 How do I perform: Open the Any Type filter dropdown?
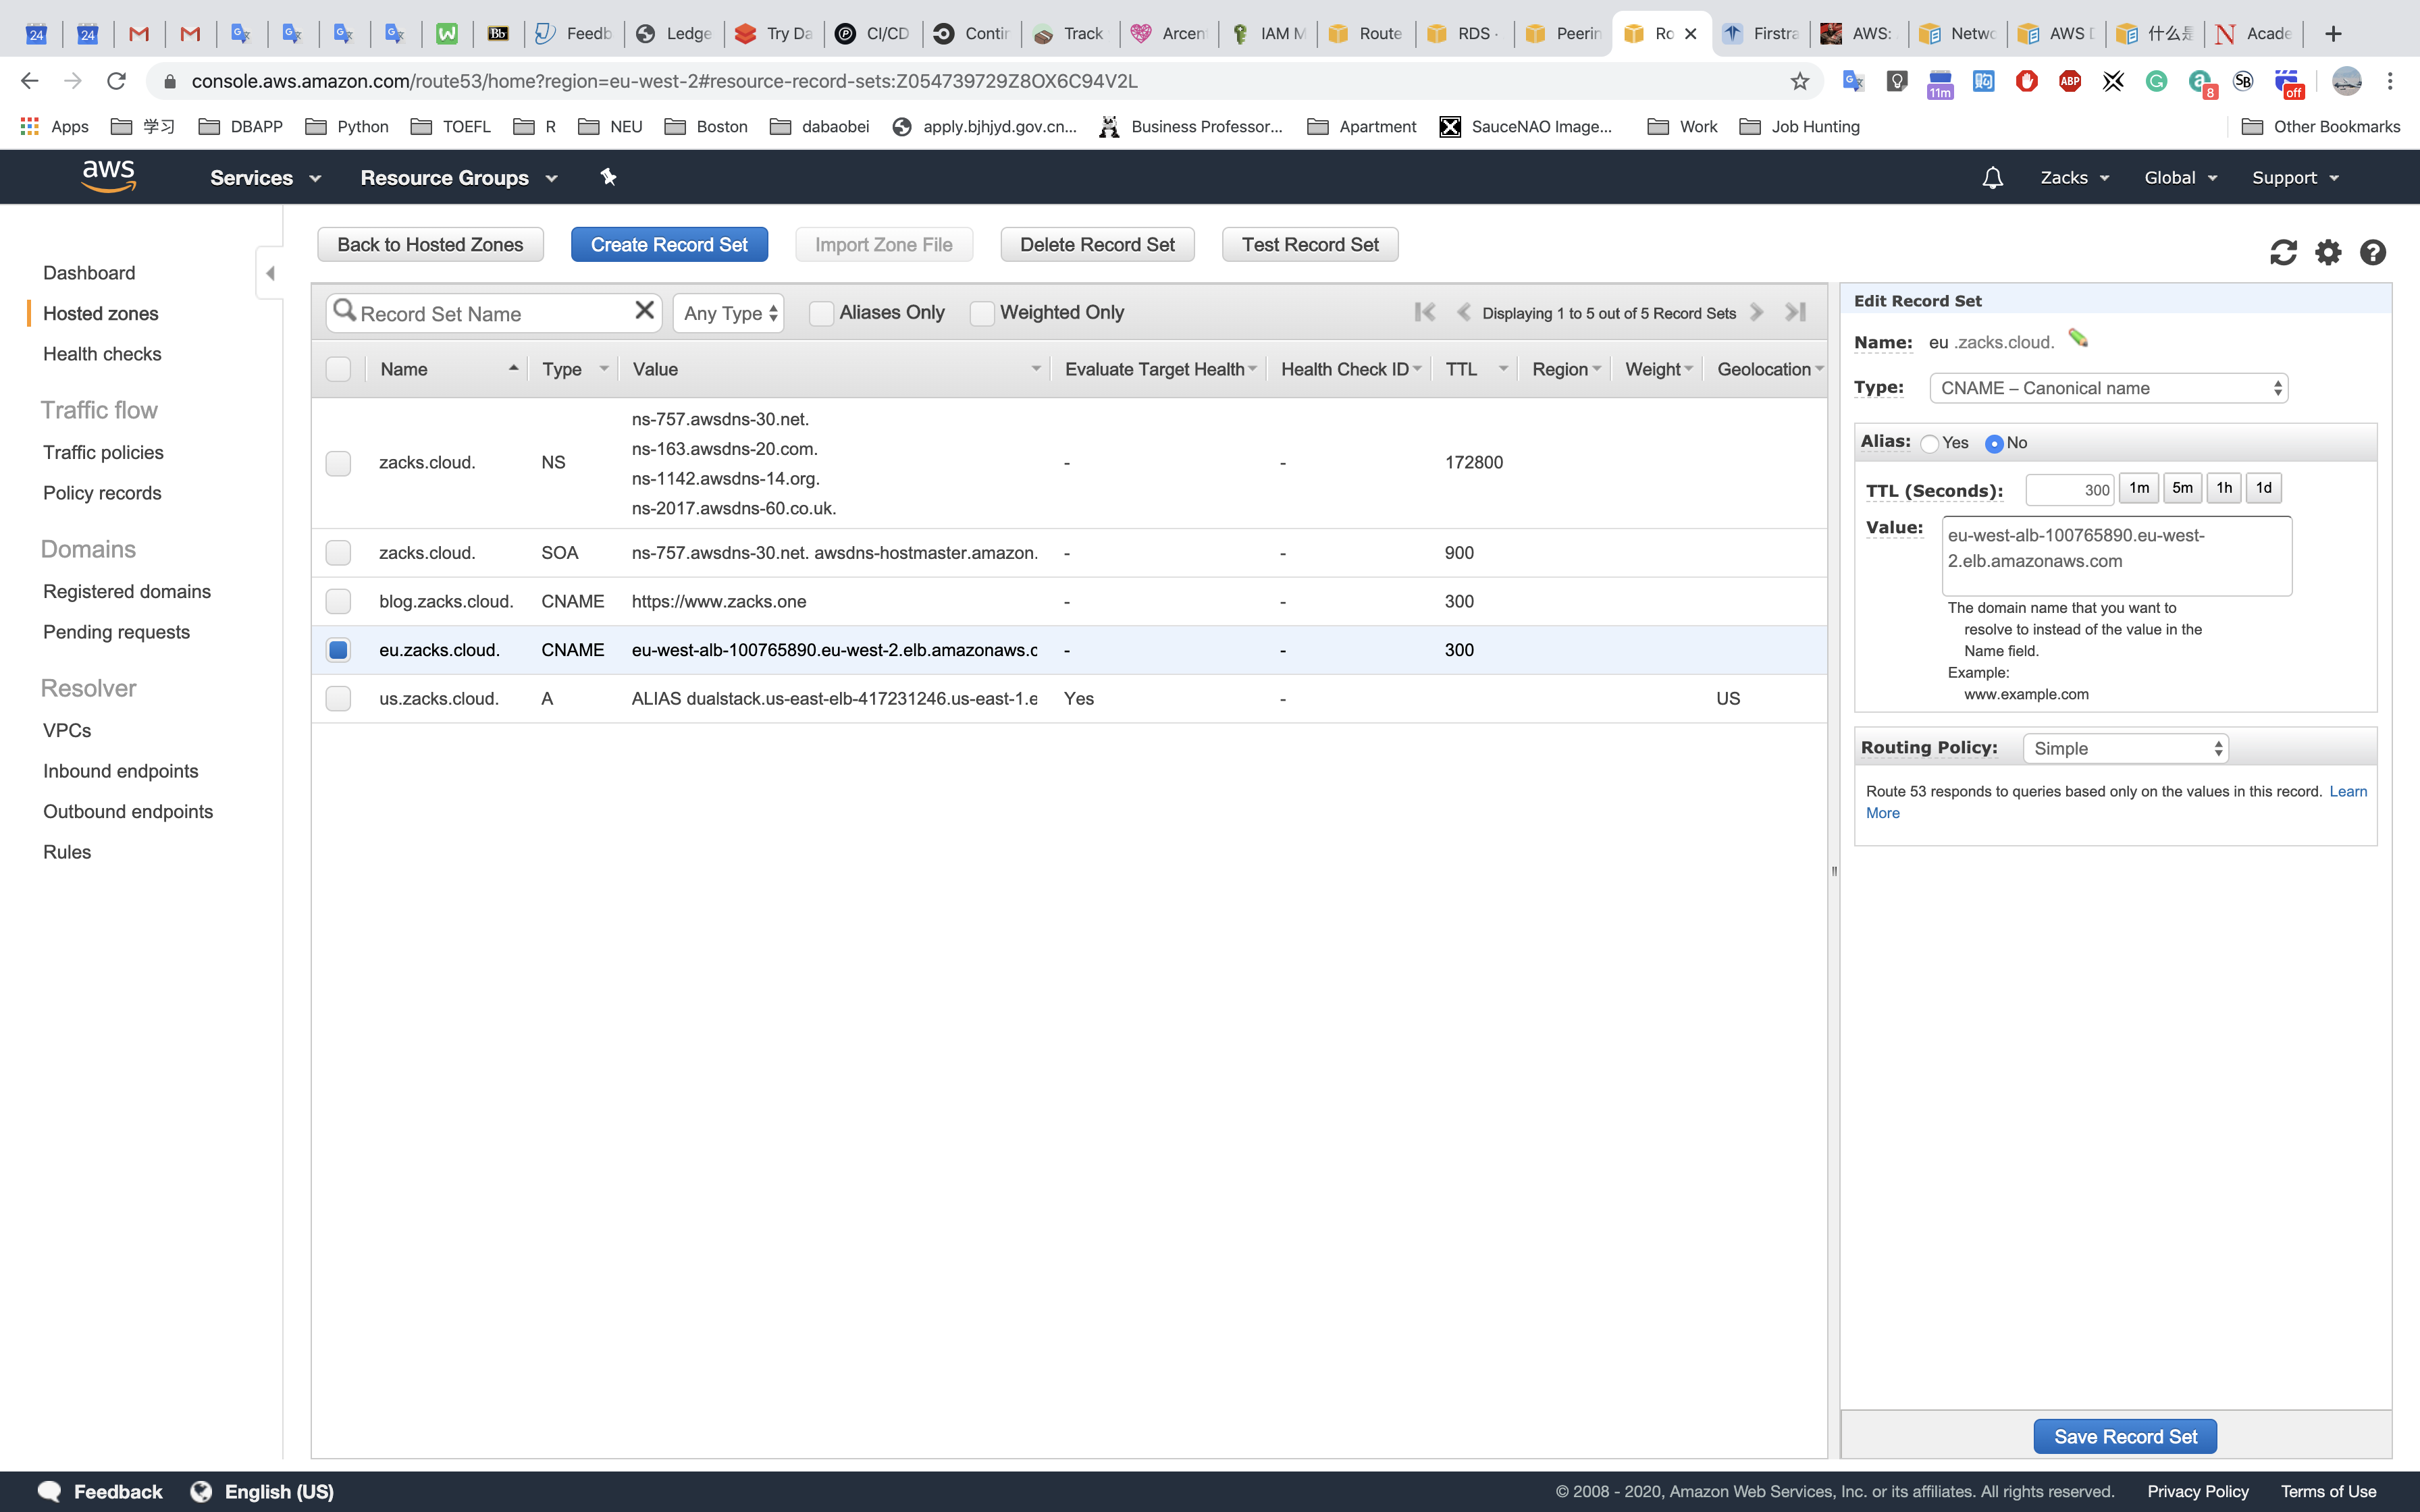(729, 313)
